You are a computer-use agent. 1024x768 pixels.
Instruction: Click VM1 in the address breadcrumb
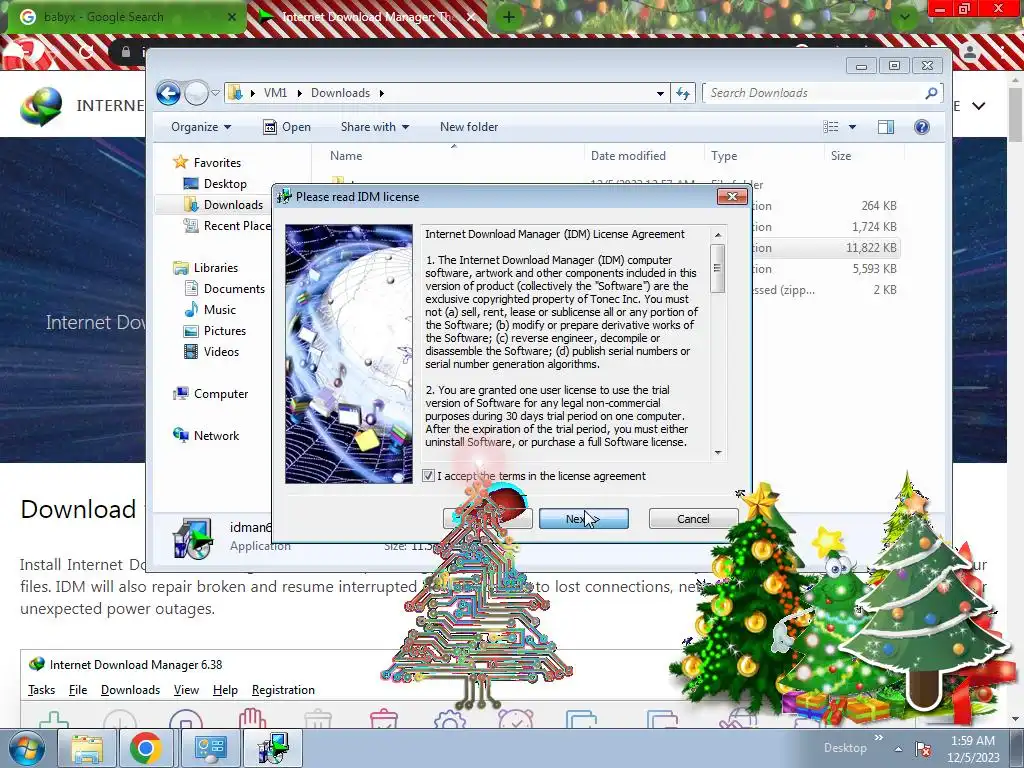(275, 93)
